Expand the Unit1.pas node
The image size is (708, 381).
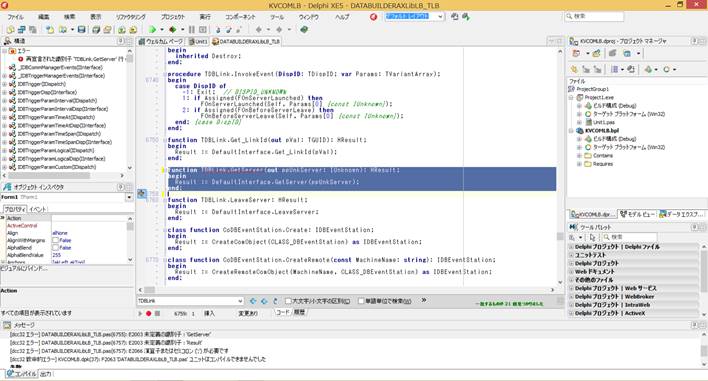click(579, 122)
